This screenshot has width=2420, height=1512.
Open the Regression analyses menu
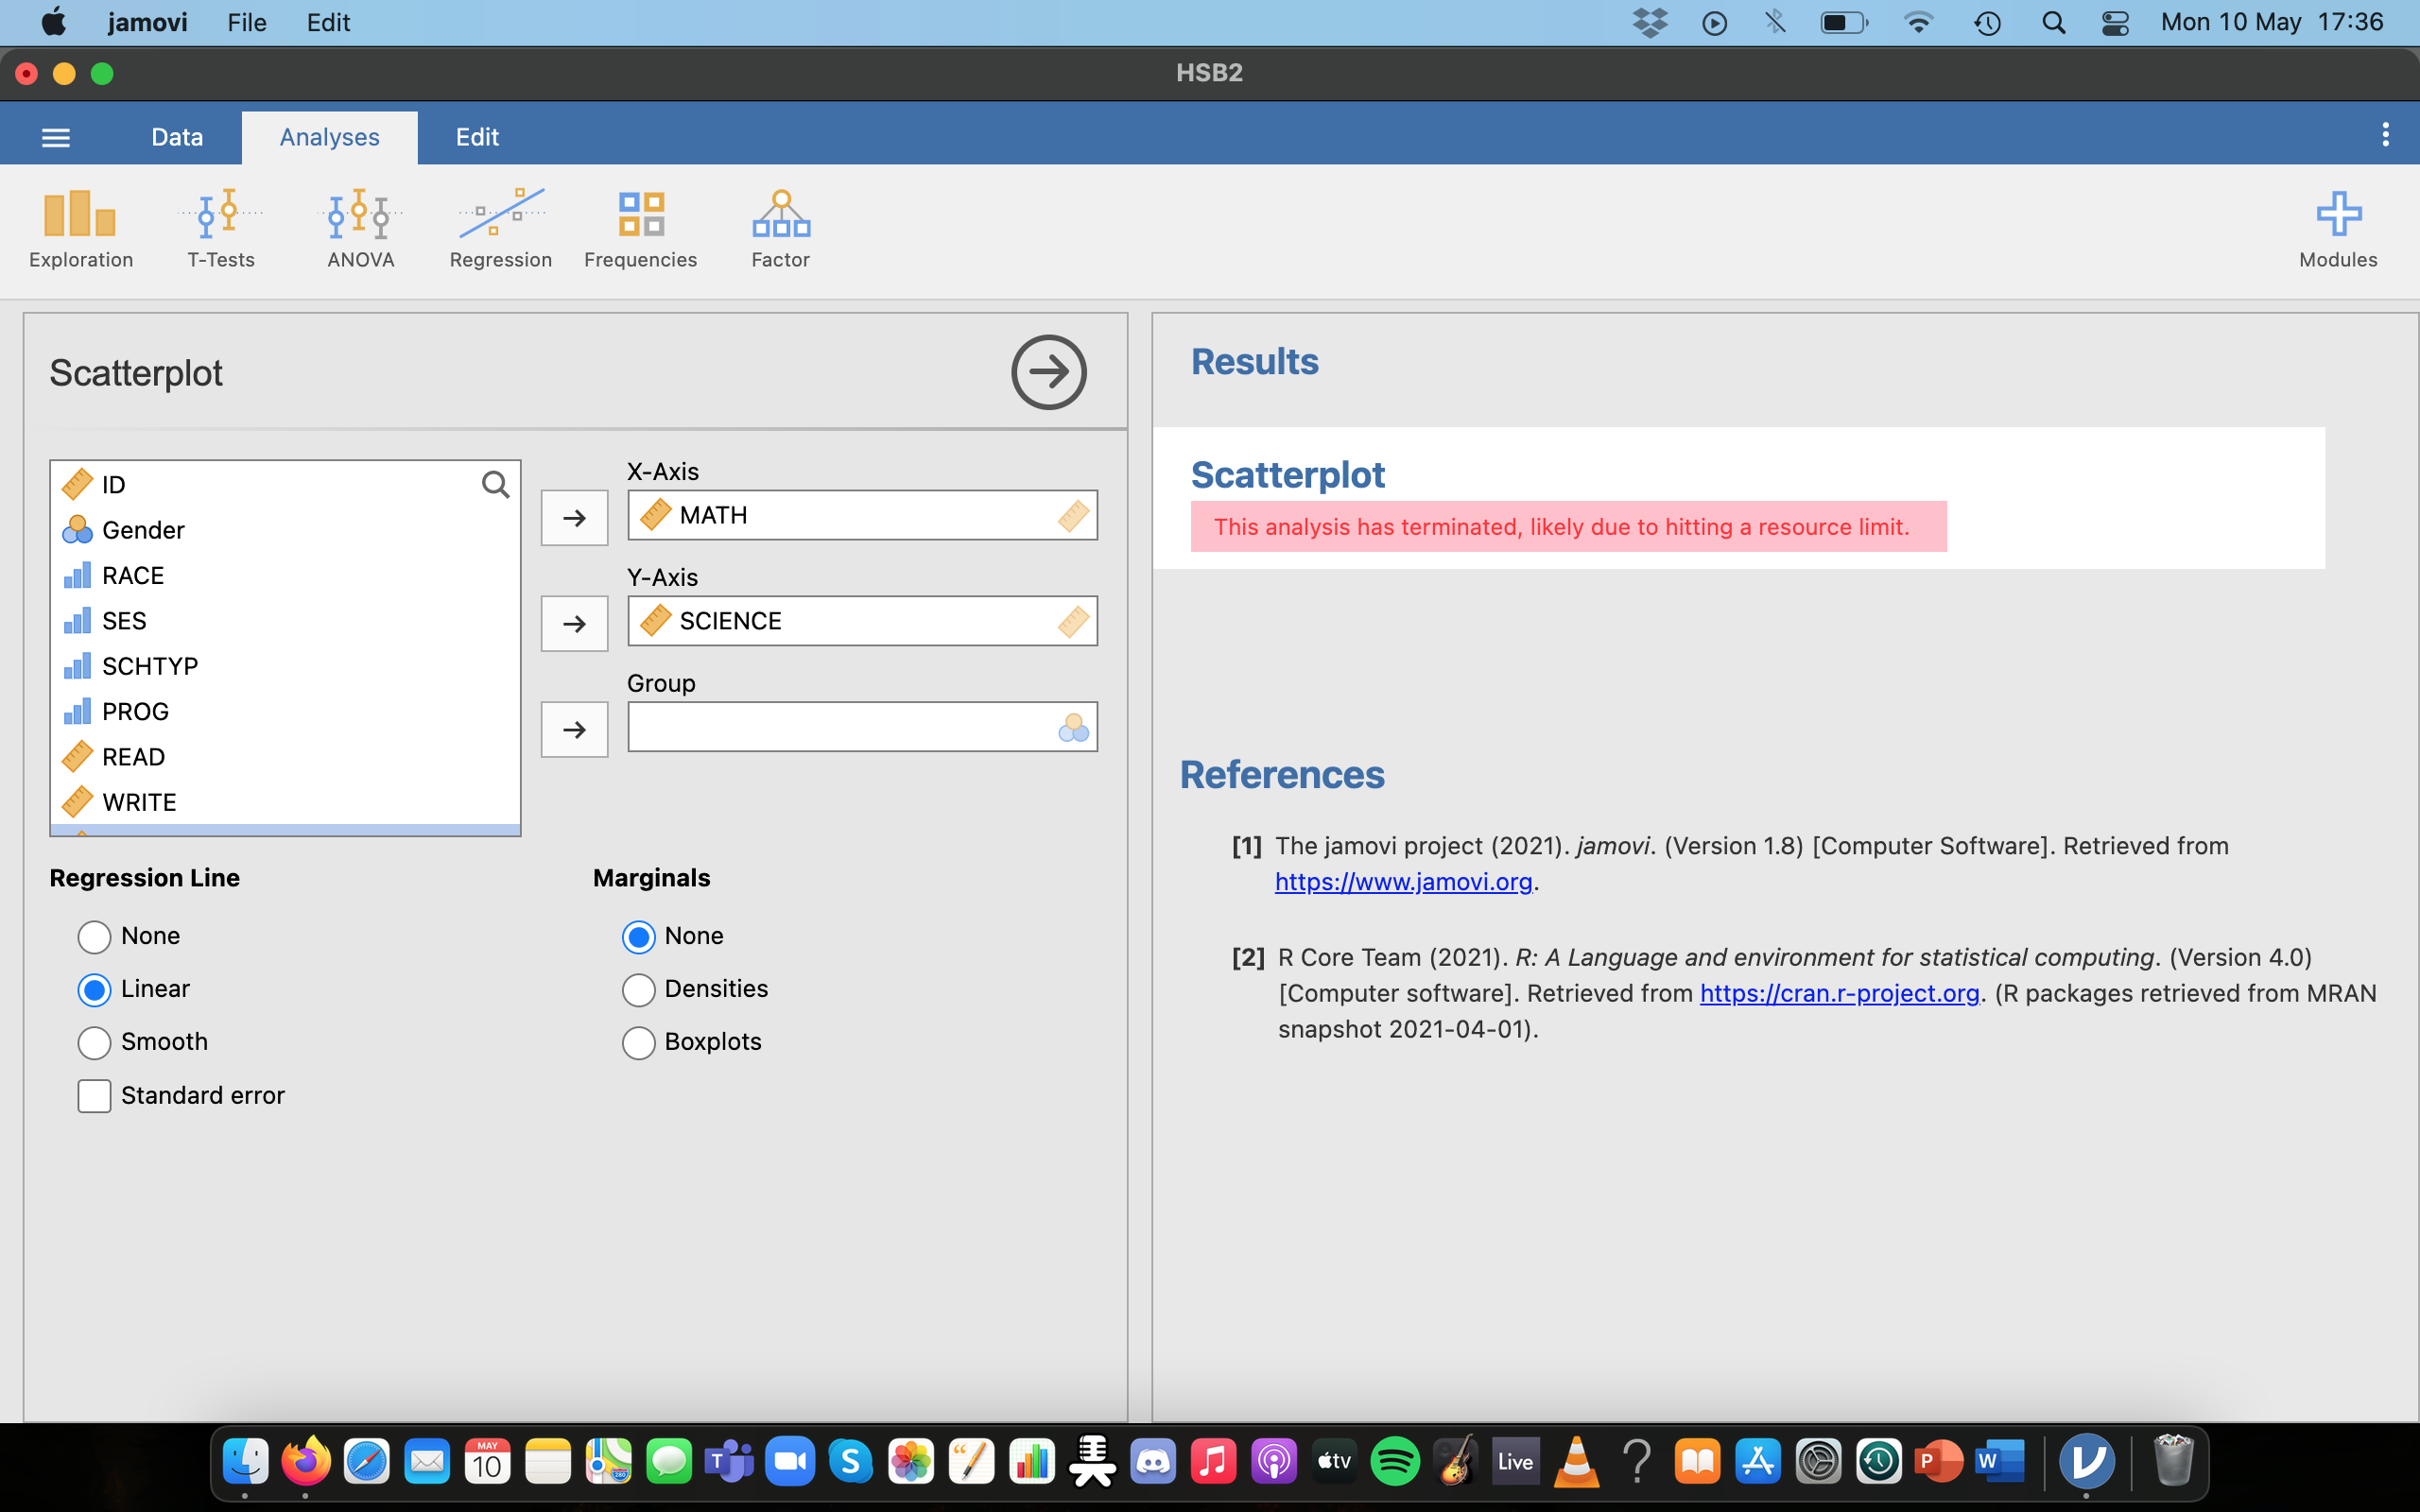point(500,229)
